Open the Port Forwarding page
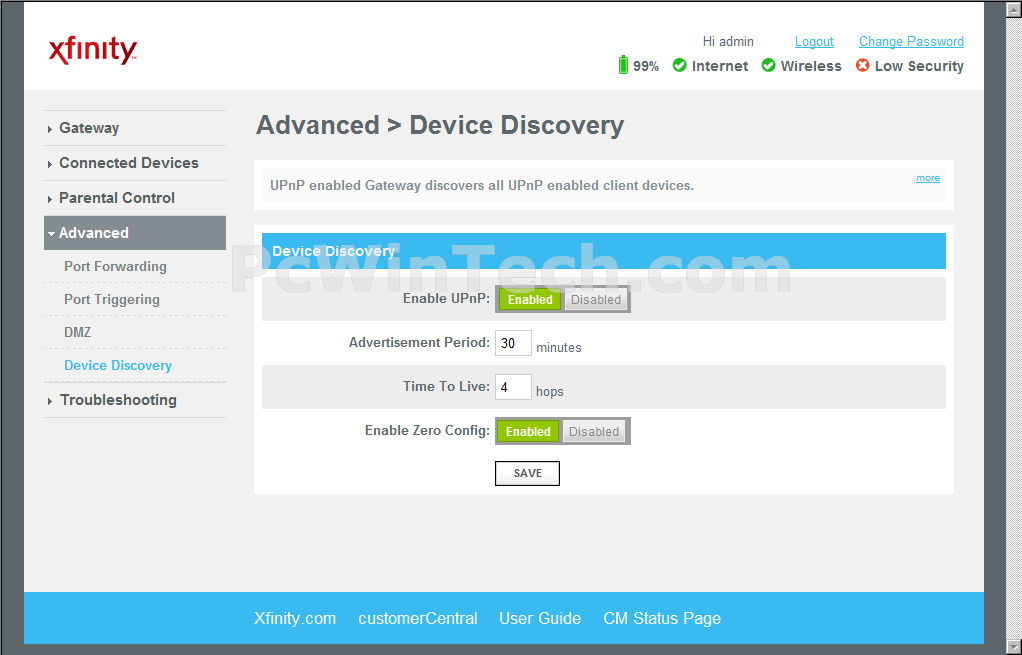Image resolution: width=1022 pixels, height=655 pixels. tap(115, 267)
